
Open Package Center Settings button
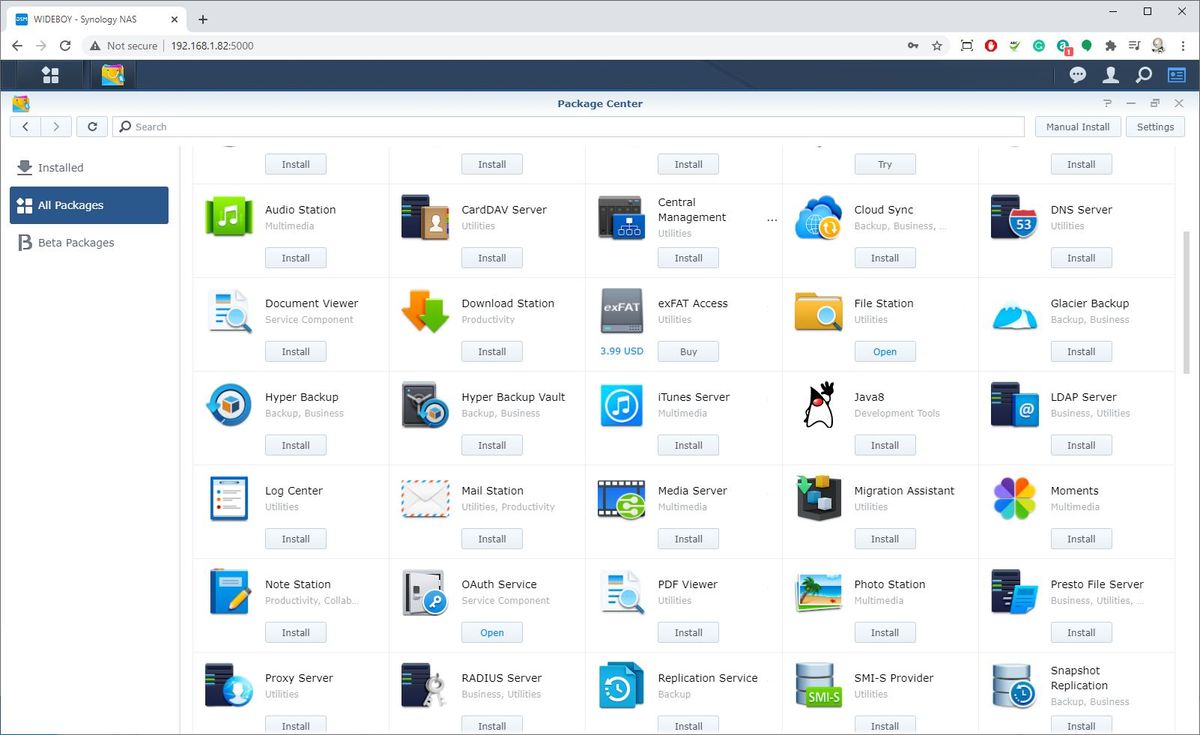tap(1155, 127)
